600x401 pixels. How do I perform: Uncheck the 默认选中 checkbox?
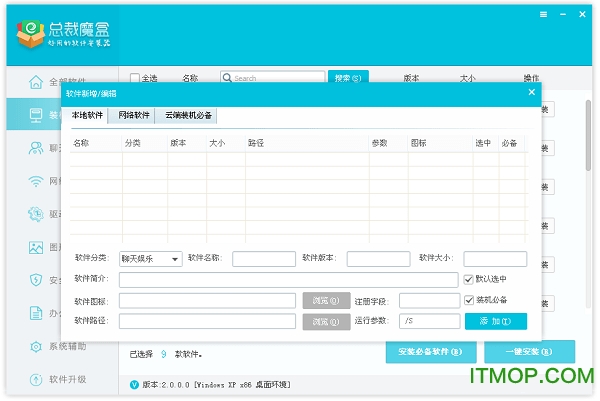[x=469, y=279]
